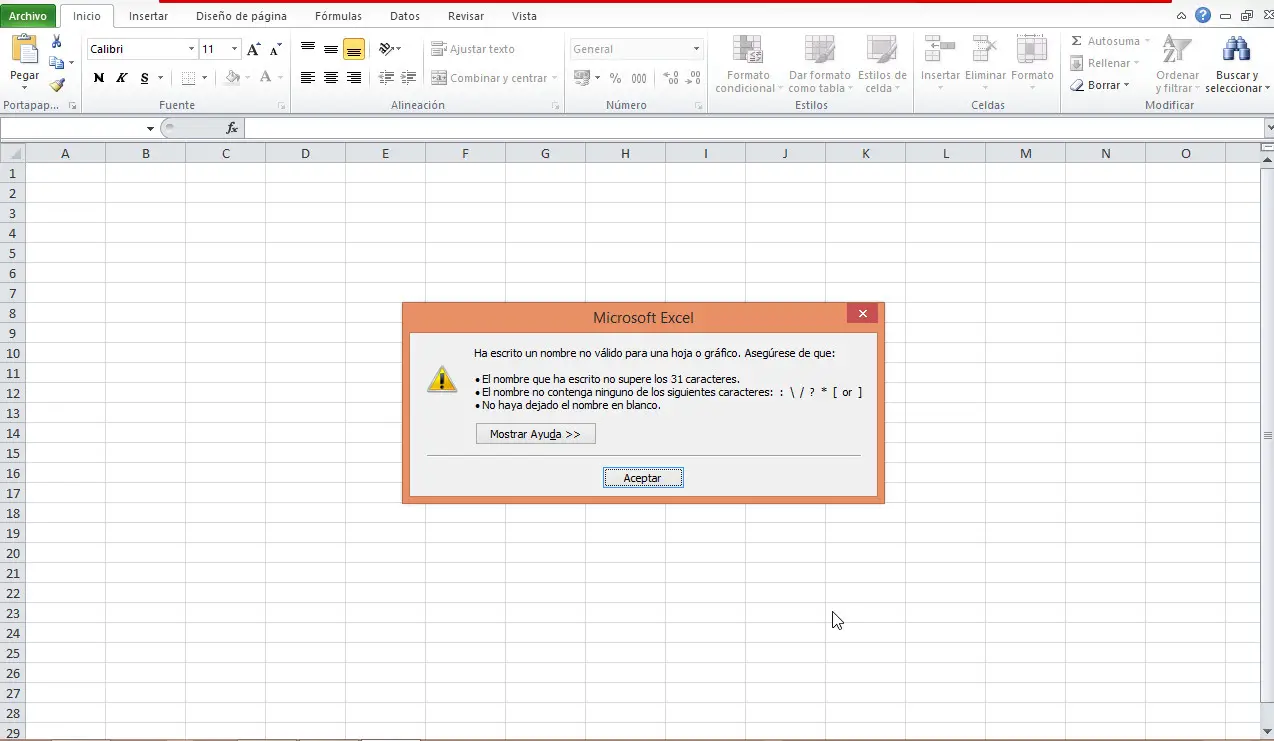The width and height of the screenshot is (1274, 741).
Task: Open the borders dropdown arrow
Action: pos(204,78)
